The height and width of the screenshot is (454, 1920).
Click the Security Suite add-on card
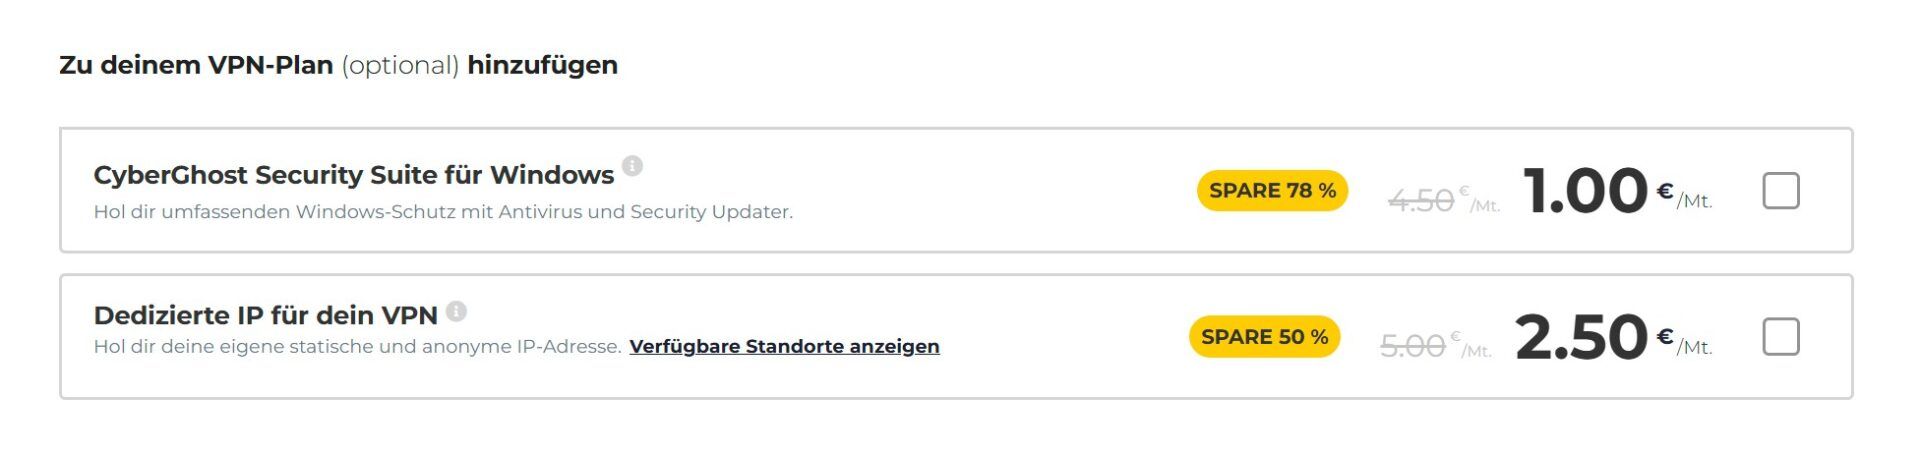(x=956, y=190)
